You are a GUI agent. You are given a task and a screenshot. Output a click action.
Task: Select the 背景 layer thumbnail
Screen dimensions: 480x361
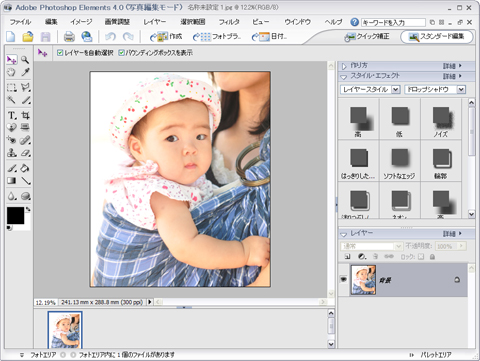(363, 280)
